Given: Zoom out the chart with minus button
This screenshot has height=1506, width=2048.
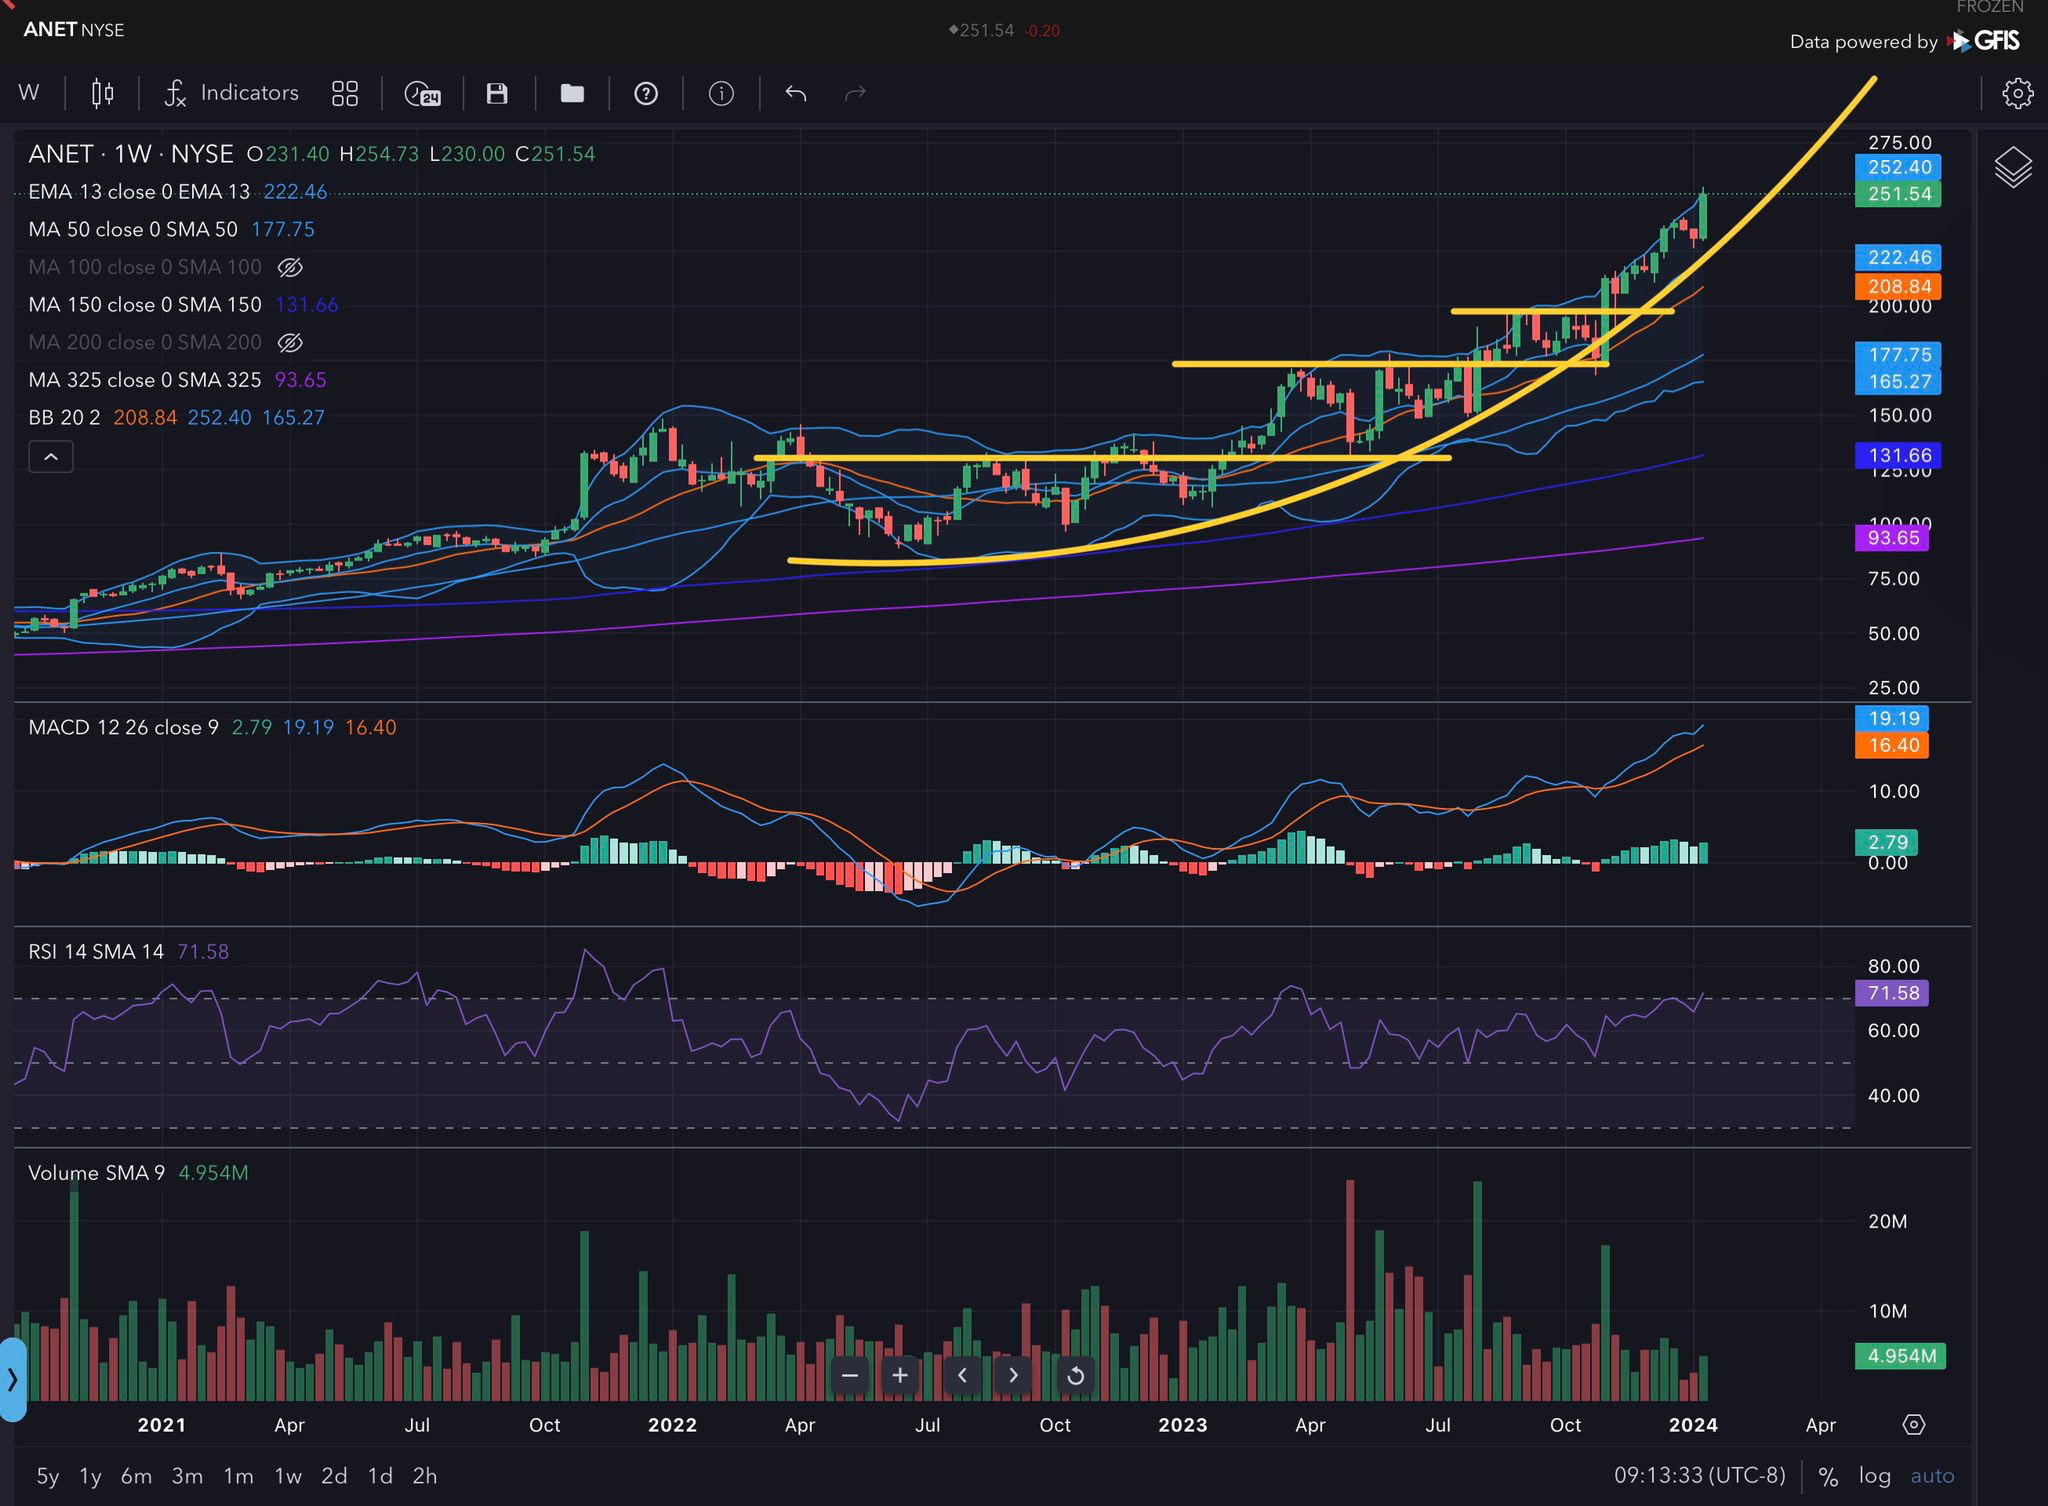Looking at the screenshot, I should point(850,1375).
